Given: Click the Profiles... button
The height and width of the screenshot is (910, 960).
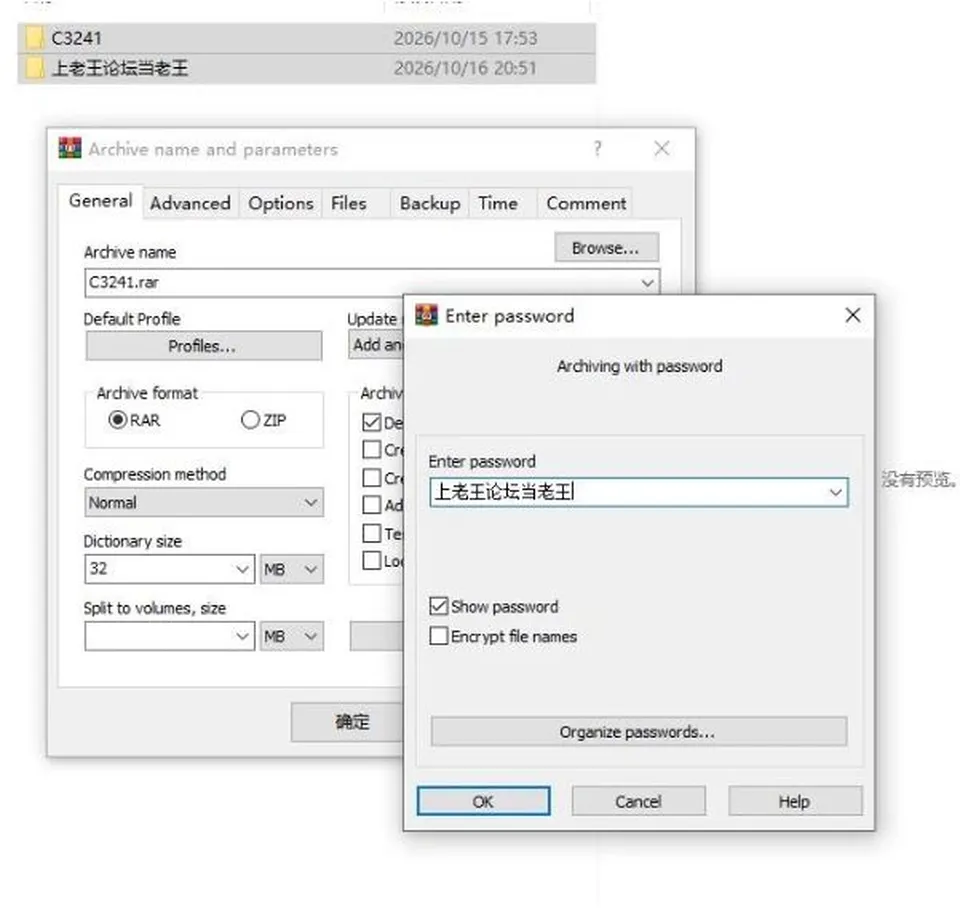Looking at the screenshot, I should click(x=203, y=346).
